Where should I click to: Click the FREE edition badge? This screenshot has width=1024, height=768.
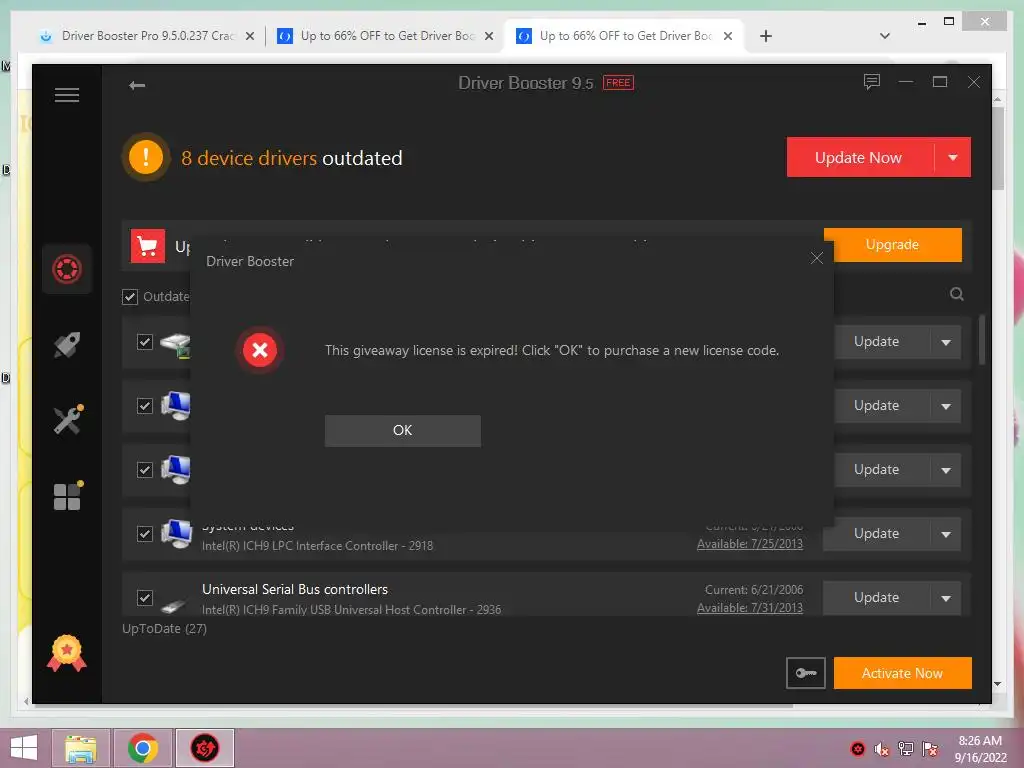coord(618,83)
